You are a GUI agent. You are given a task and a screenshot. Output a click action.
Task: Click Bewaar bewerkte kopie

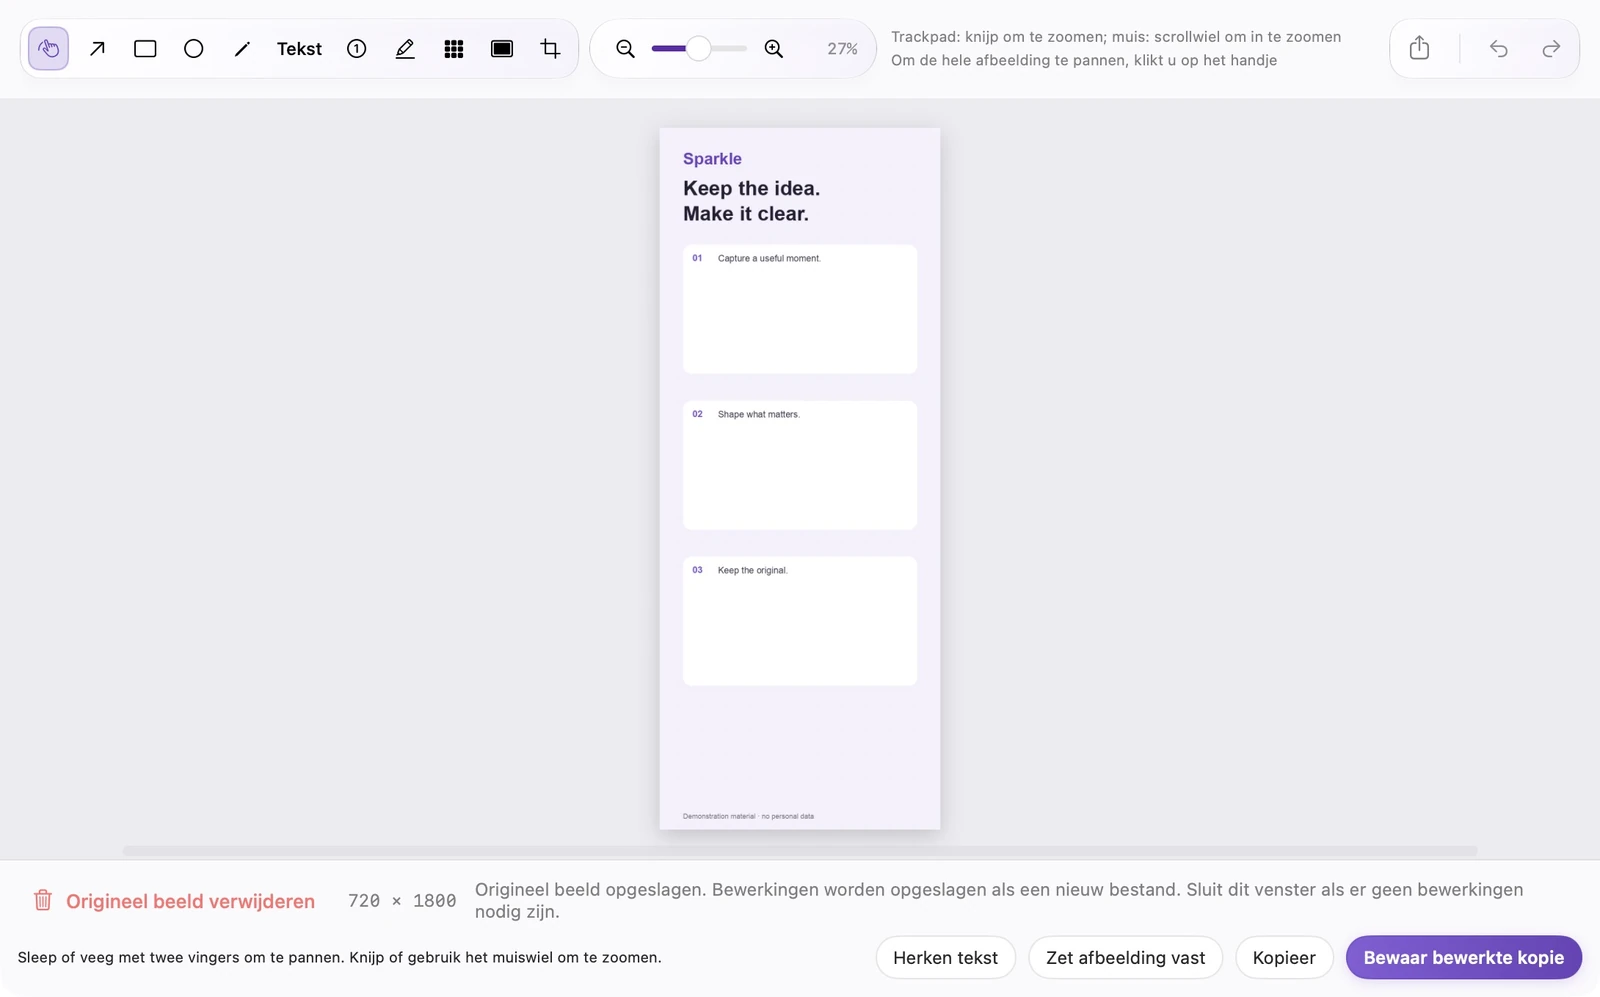1463,958
